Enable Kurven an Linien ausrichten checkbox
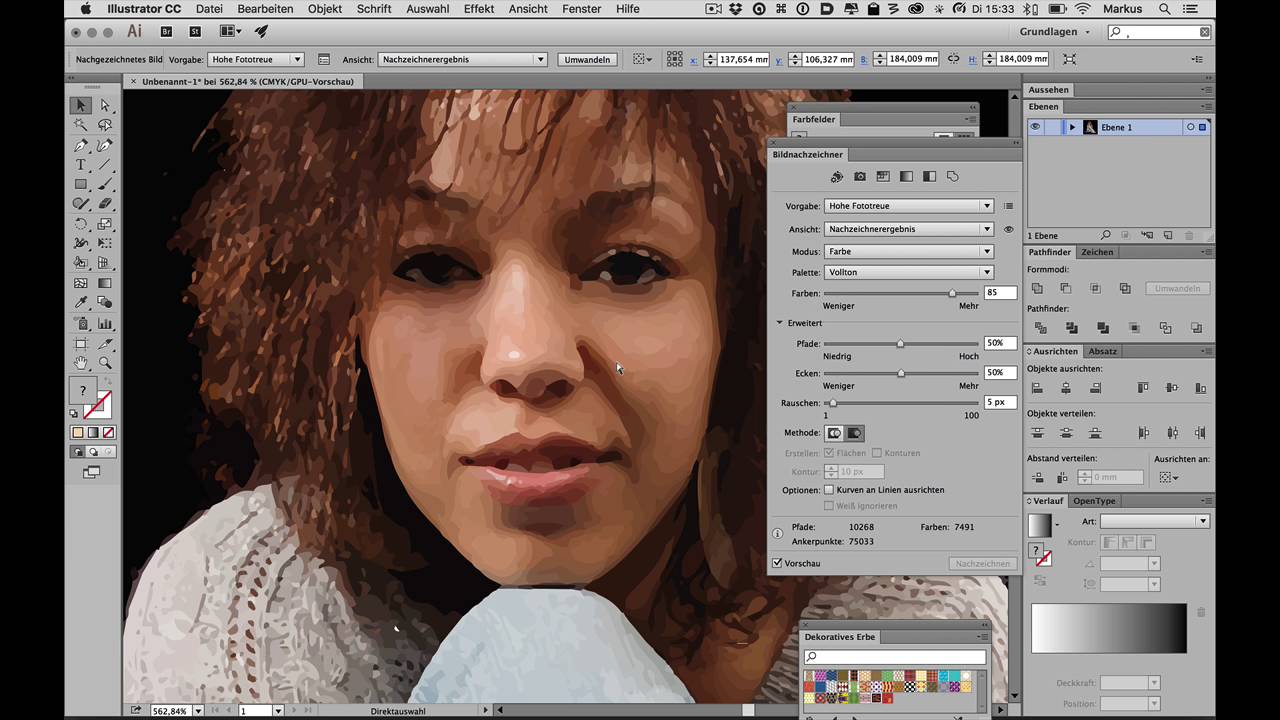 point(828,490)
